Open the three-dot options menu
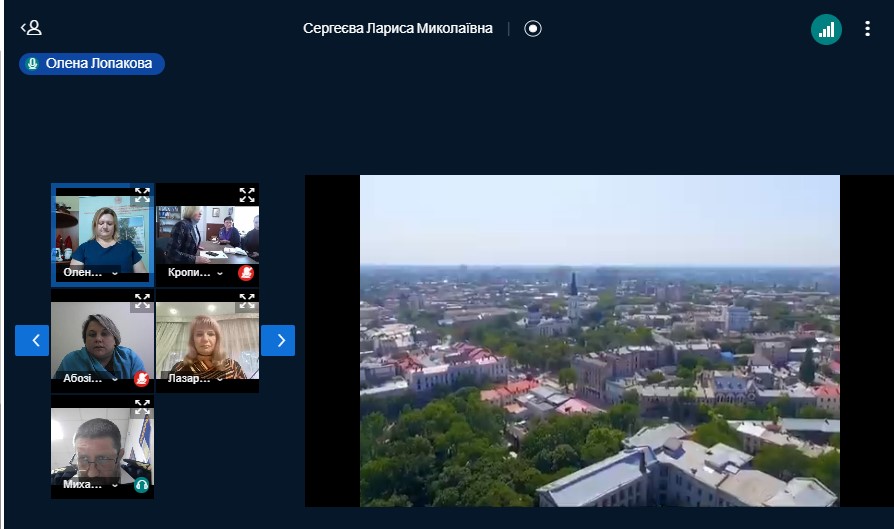 pyautogui.click(x=867, y=29)
